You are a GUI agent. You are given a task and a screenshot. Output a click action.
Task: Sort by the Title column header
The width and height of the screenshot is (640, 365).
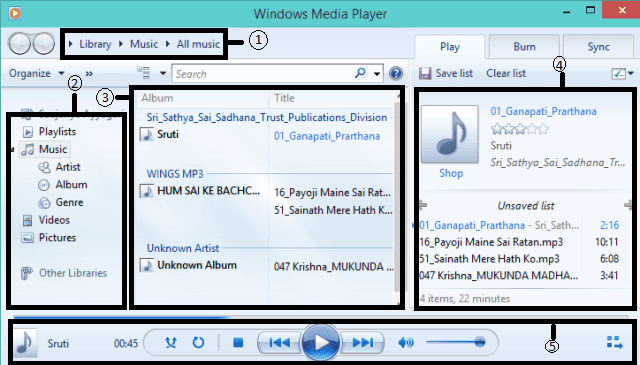284,98
